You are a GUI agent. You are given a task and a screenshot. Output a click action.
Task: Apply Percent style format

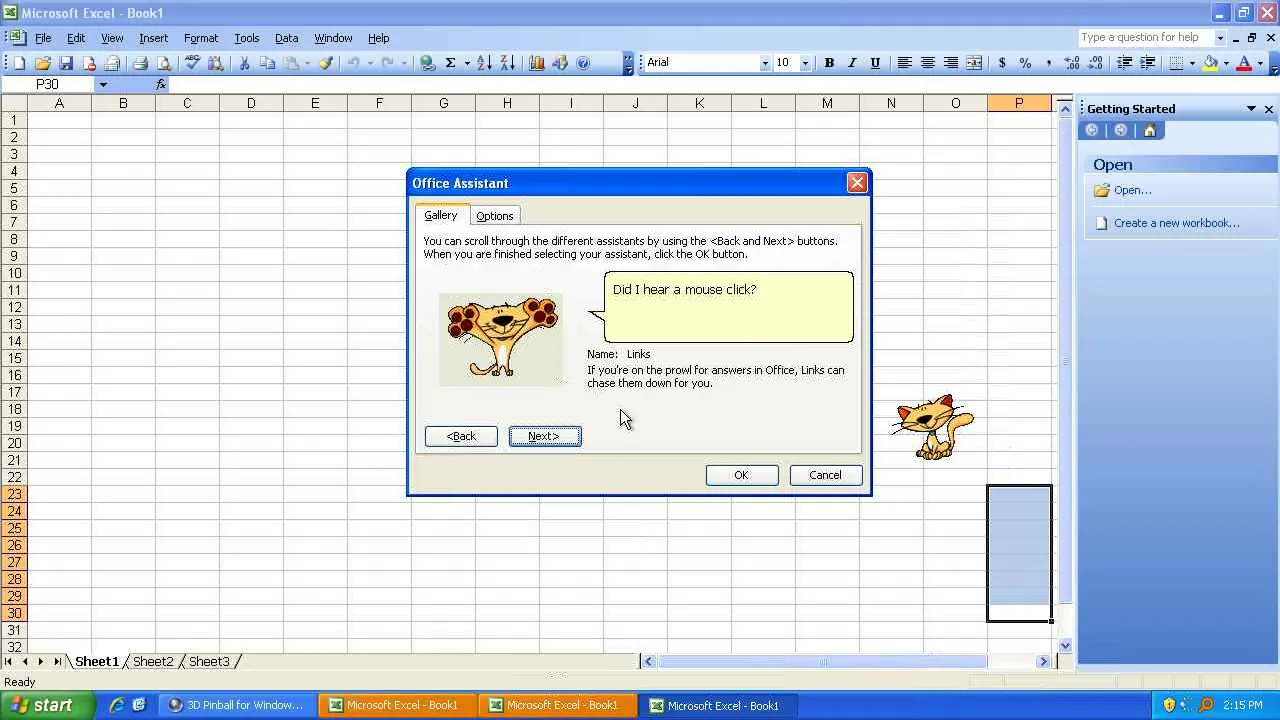click(x=1025, y=63)
